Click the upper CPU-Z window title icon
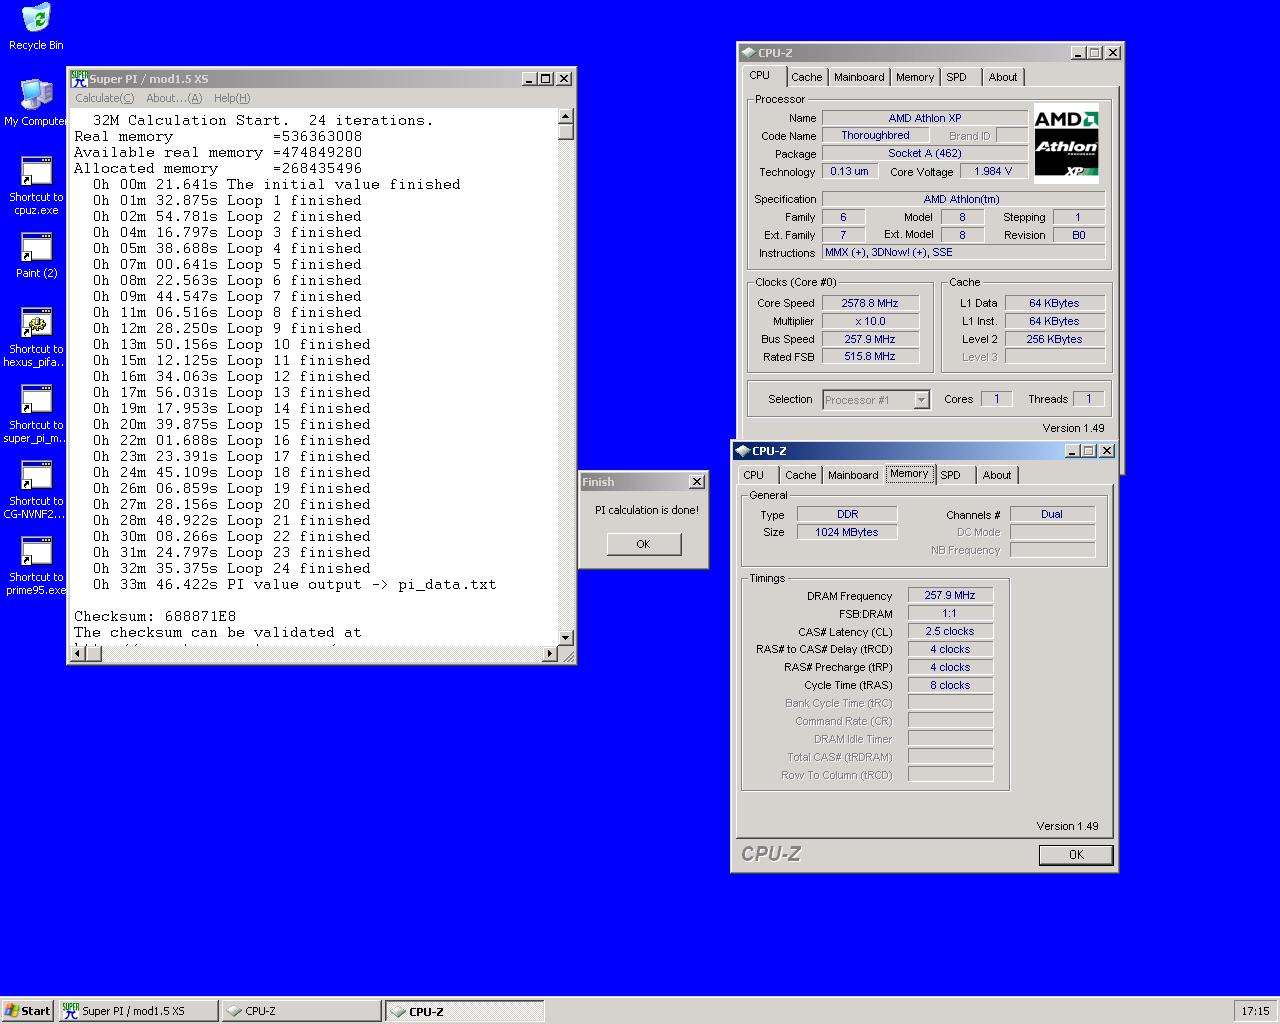 pos(748,53)
